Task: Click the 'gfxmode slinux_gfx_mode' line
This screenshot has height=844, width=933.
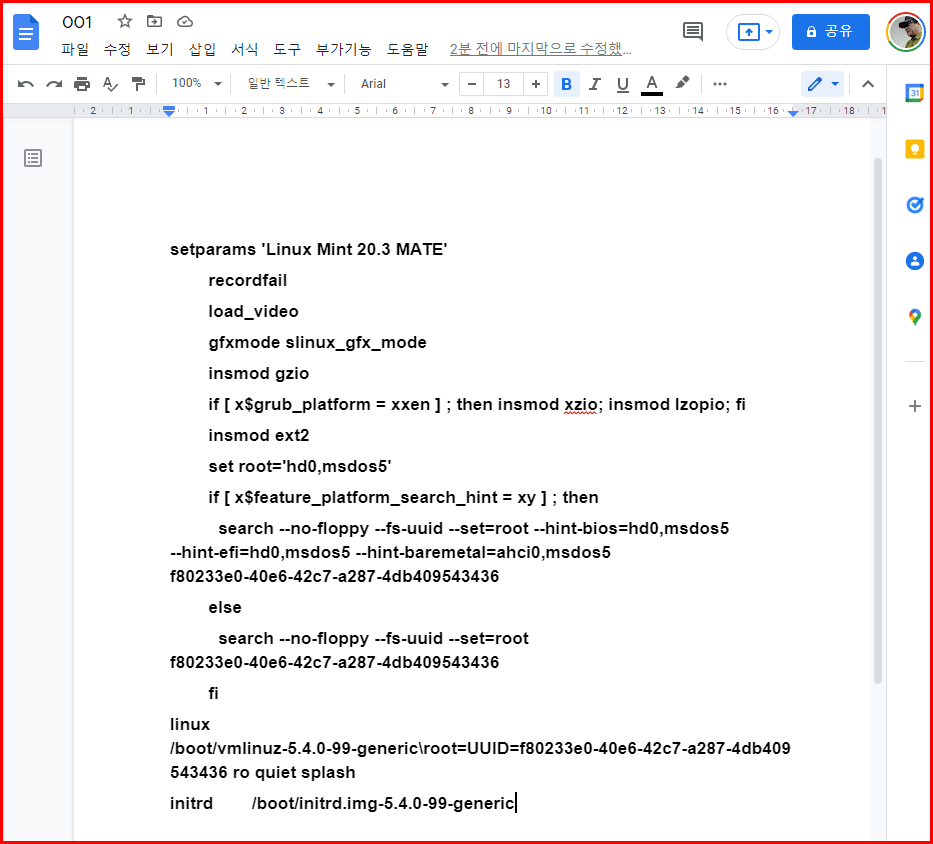Action: [317, 343]
